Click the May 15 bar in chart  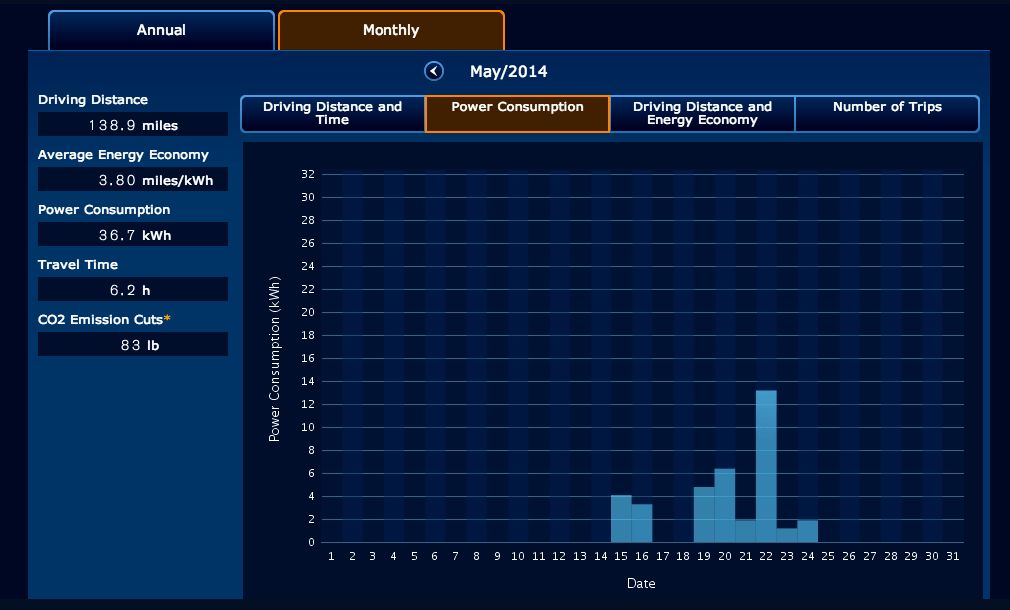621,519
